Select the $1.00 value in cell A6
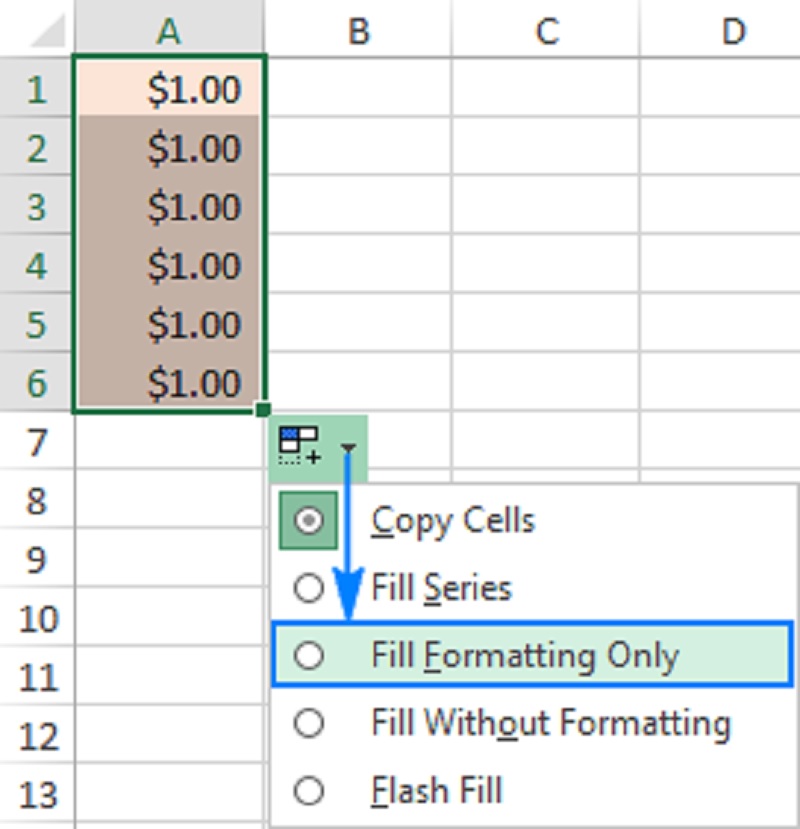The height and width of the screenshot is (829, 800). click(167, 383)
